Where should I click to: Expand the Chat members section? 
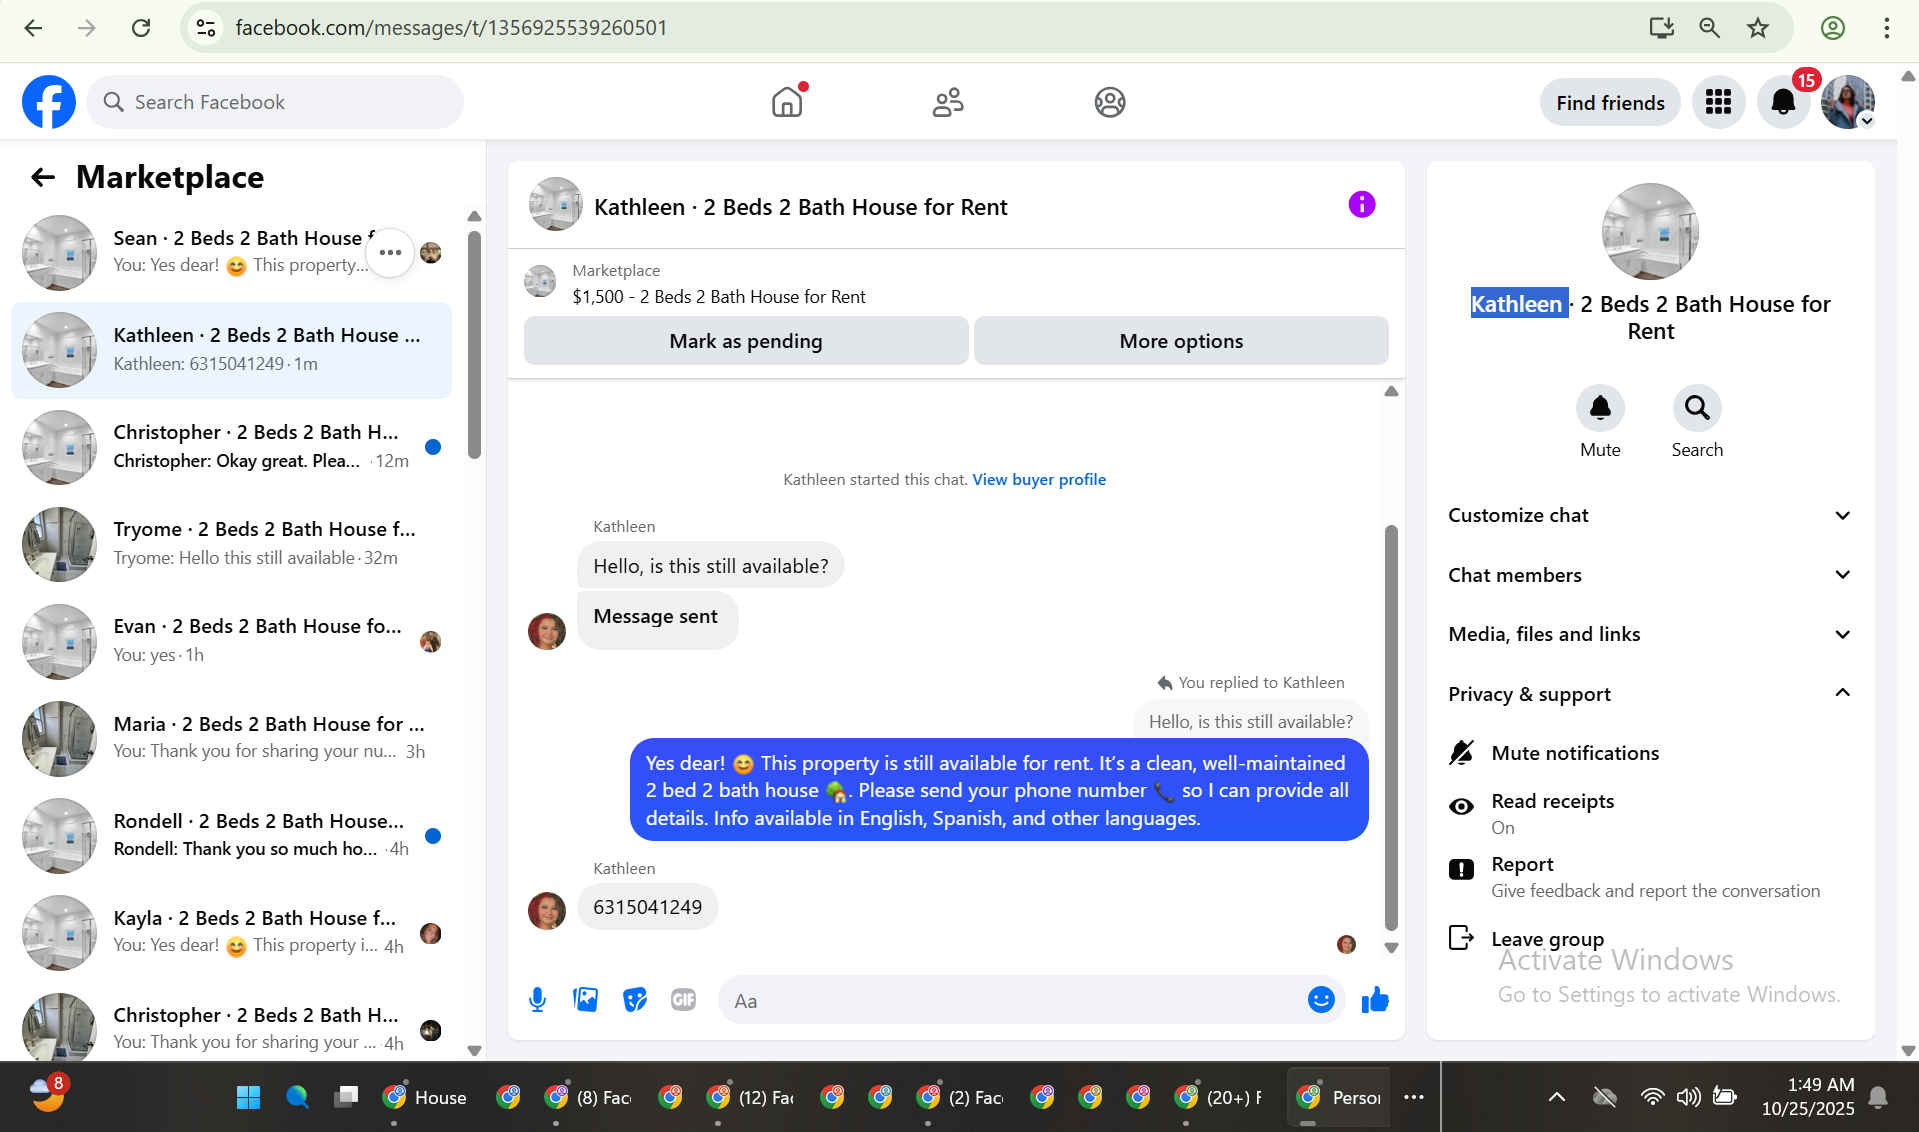pyautogui.click(x=1650, y=575)
